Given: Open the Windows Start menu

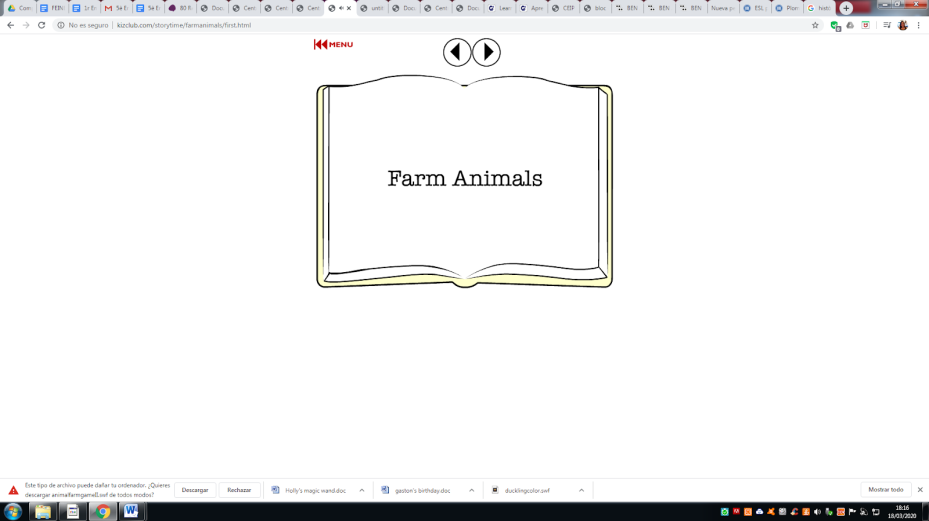Looking at the screenshot, I should pyautogui.click(x=13, y=511).
